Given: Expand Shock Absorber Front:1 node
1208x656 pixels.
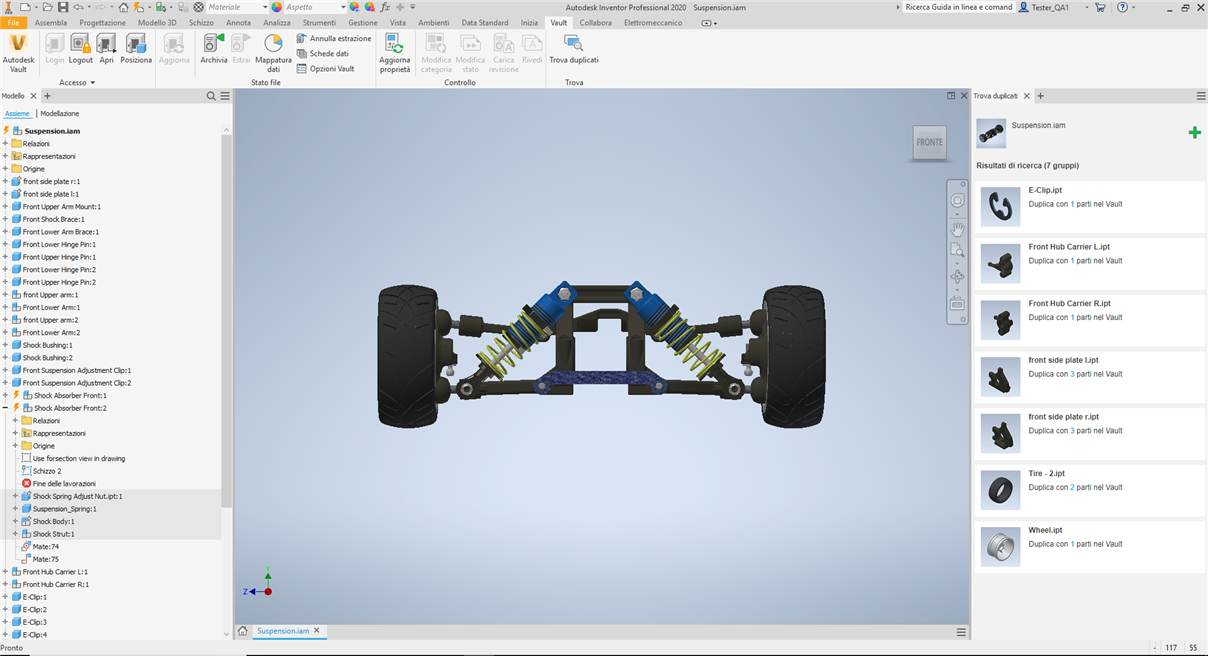Looking at the screenshot, I should [5, 395].
